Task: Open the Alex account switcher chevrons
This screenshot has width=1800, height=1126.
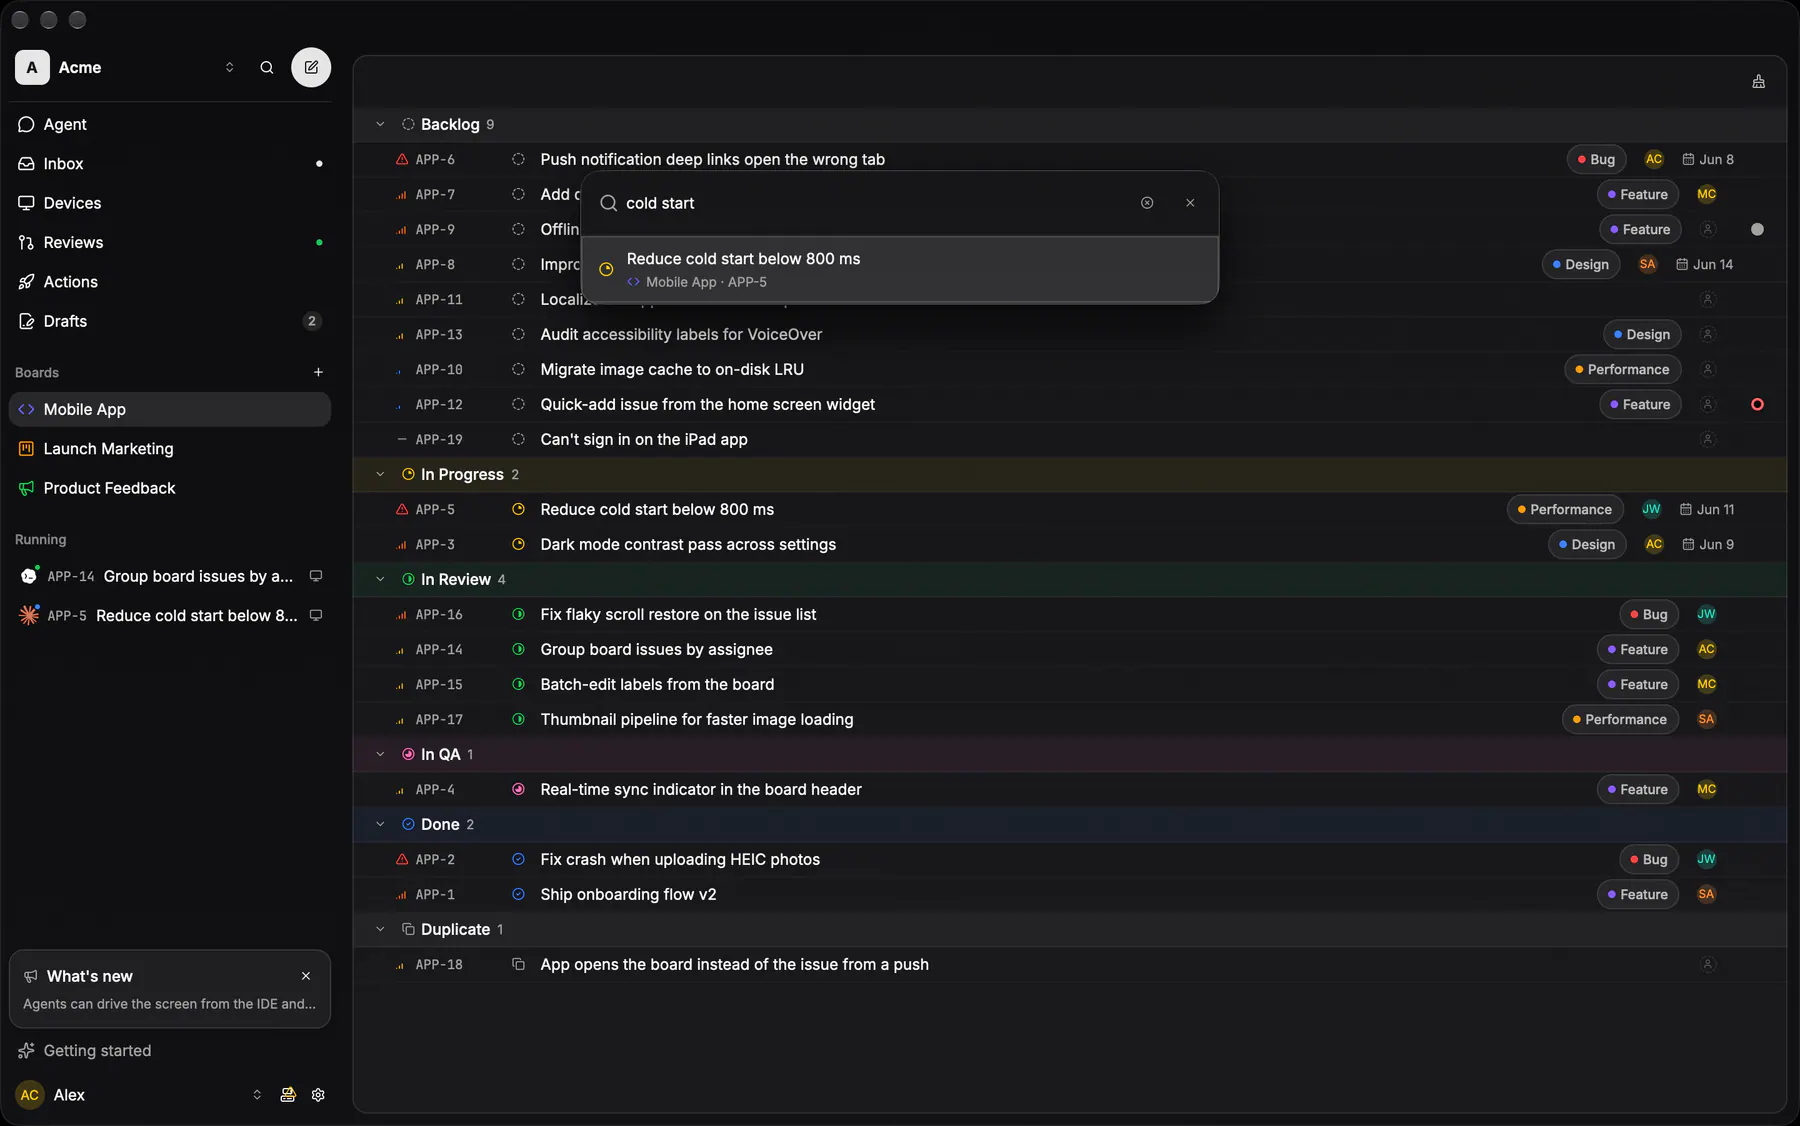Action: [x=257, y=1095]
